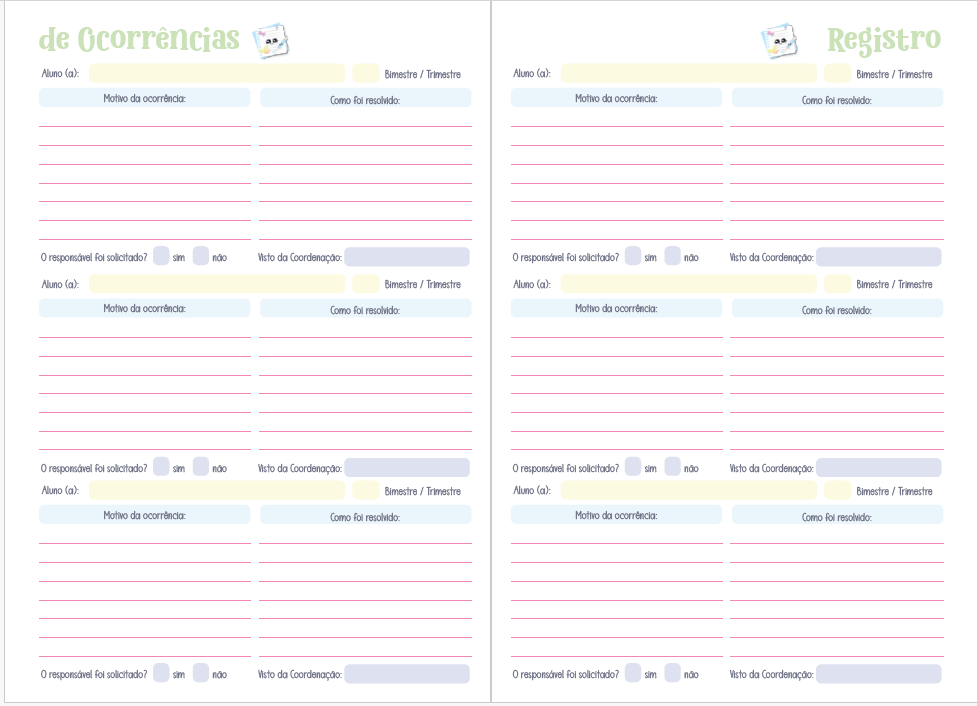Select "Motivo da ocorrência:" header in third Registro entry
Image resolution: width=977 pixels, height=706 pixels.
[x=616, y=515]
